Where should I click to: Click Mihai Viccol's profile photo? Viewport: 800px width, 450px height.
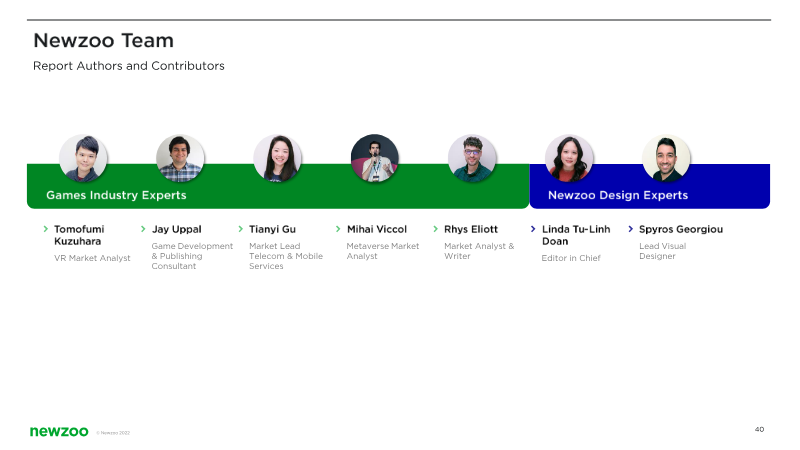point(375,158)
